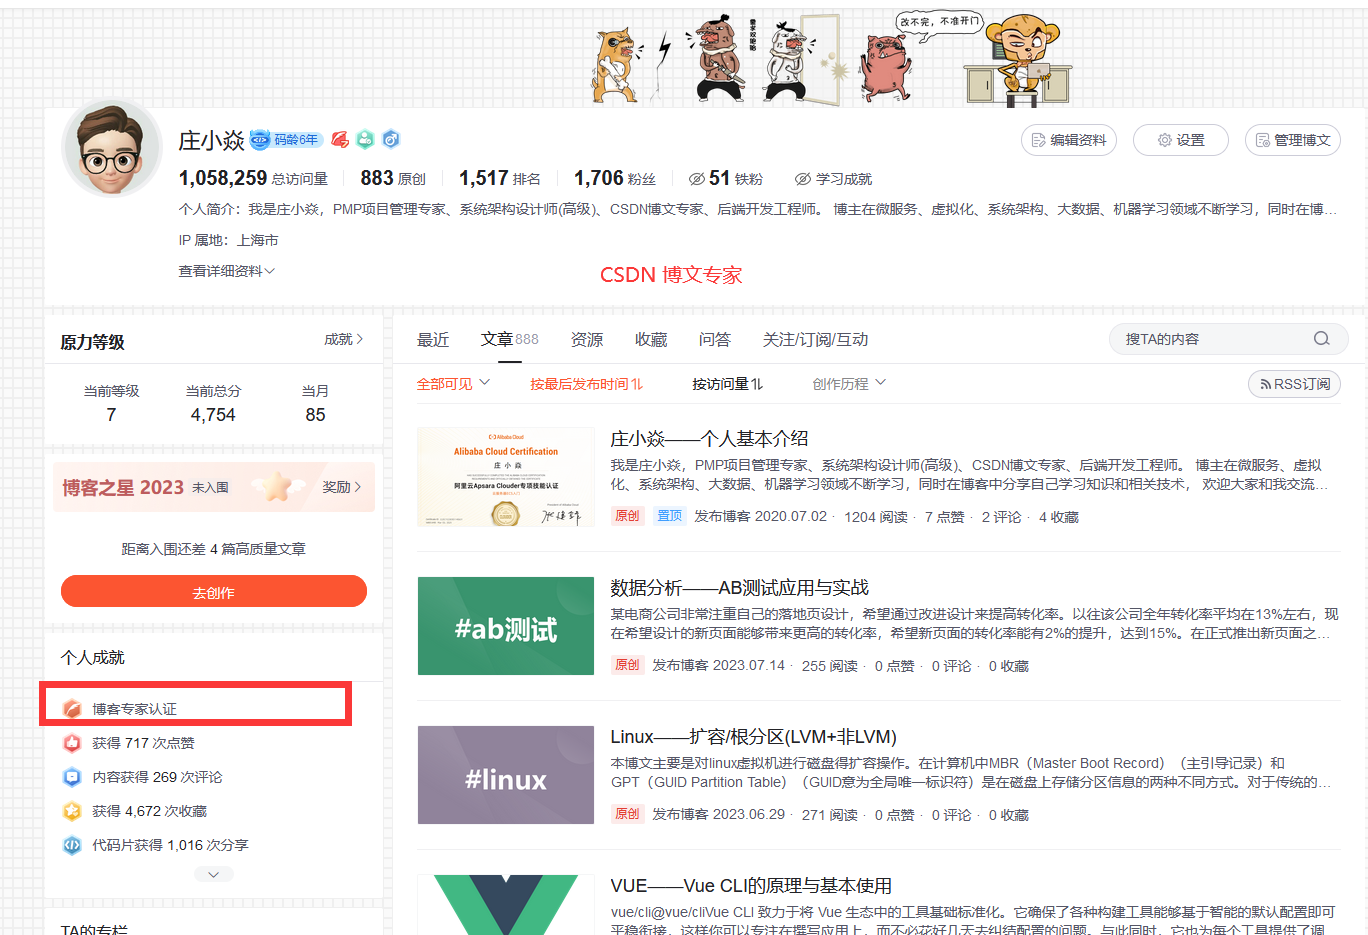Viewport: 1368px width, 935px height.
Task: Click the 获得 717 次点赞 likes icon
Action: pyautogui.click(x=72, y=743)
